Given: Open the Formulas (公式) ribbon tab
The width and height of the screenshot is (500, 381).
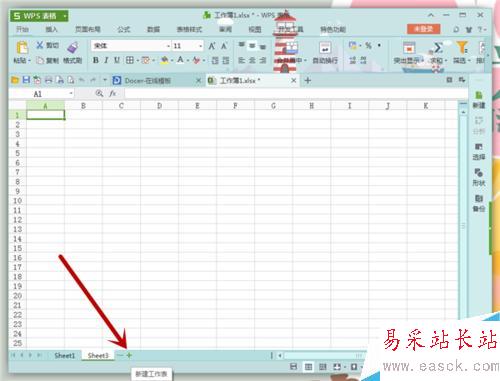Looking at the screenshot, I should pyautogui.click(x=124, y=29).
